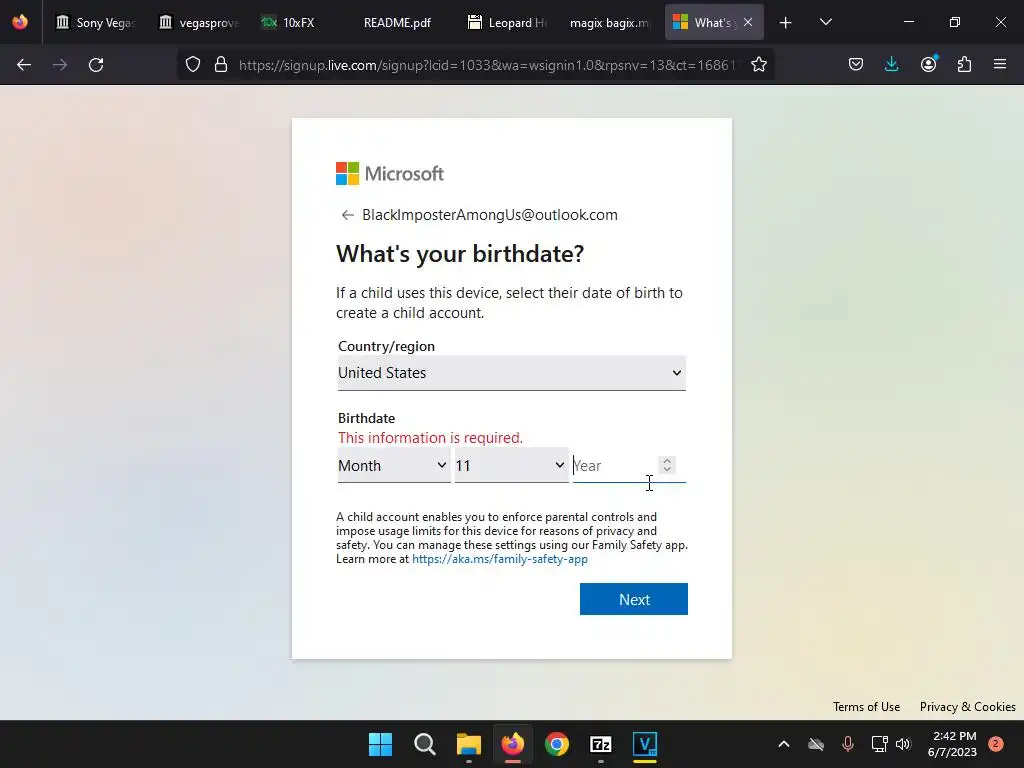1024x768 pixels.
Task: Open Vegas Pro from taskbar
Action: [x=645, y=744]
